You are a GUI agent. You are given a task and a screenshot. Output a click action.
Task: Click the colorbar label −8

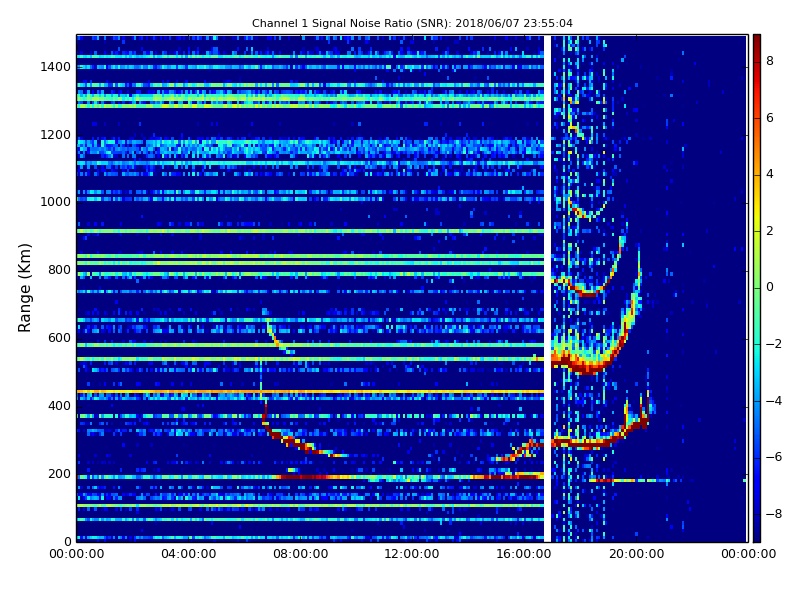pyautogui.click(x=774, y=514)
